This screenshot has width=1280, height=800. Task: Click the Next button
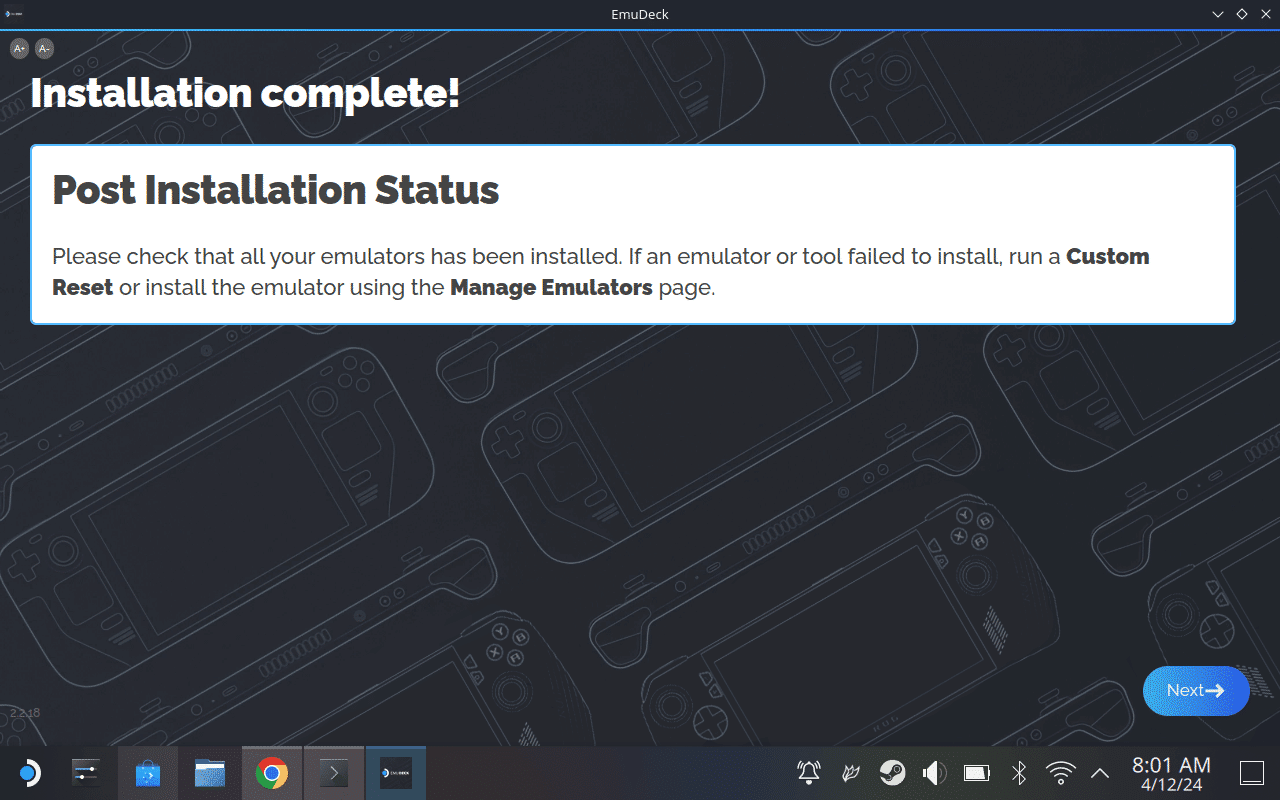(1196, 691)
